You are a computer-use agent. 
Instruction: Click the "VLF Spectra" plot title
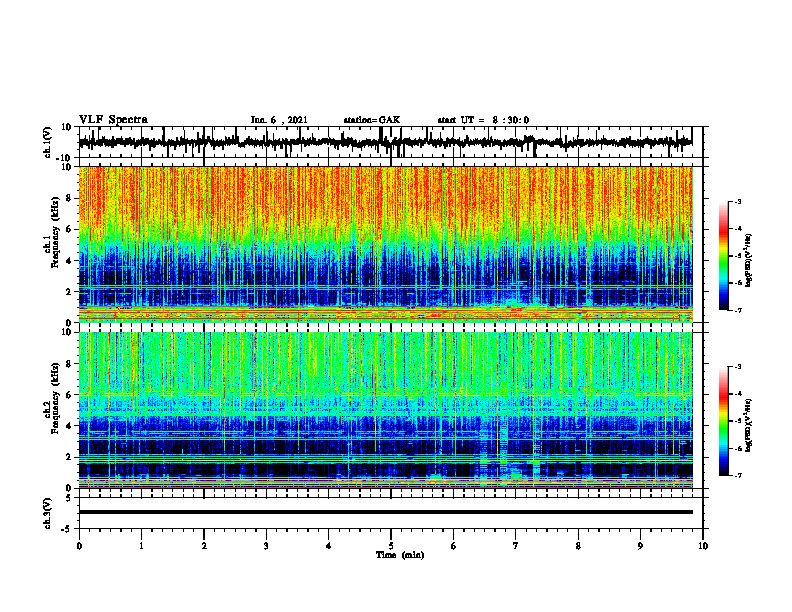click(113, 120)
